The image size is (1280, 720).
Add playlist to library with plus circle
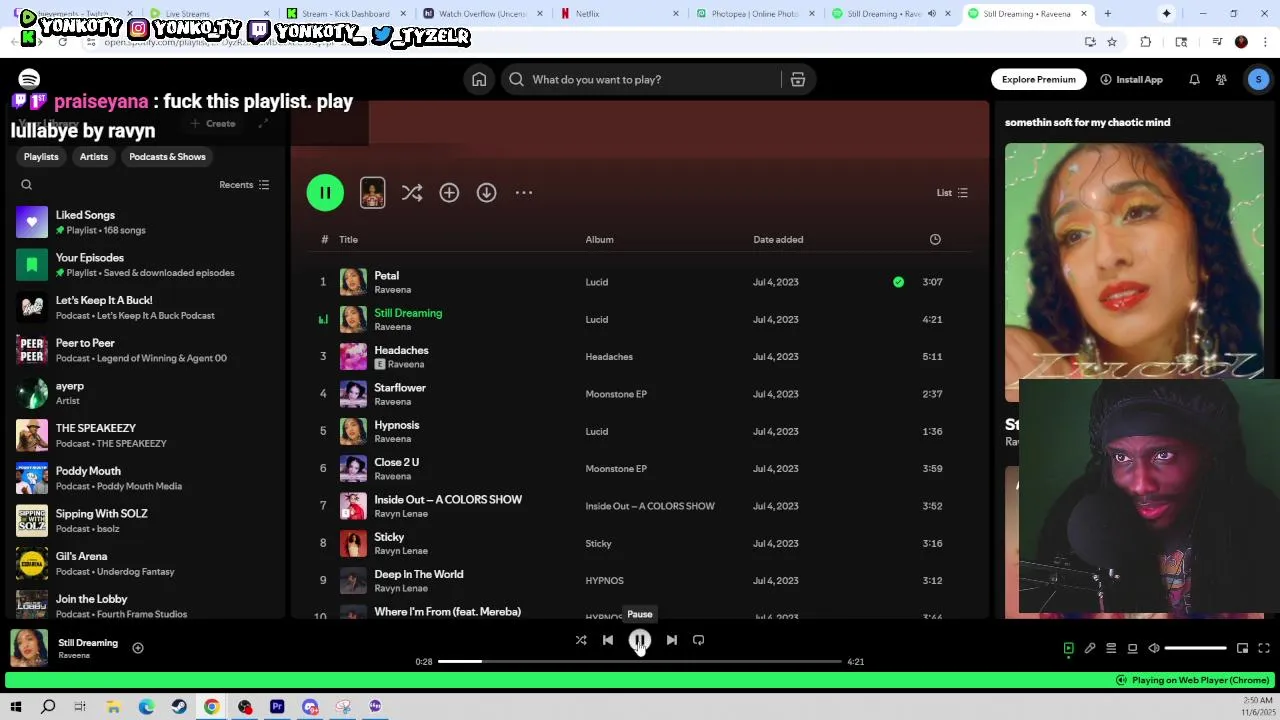449,193
